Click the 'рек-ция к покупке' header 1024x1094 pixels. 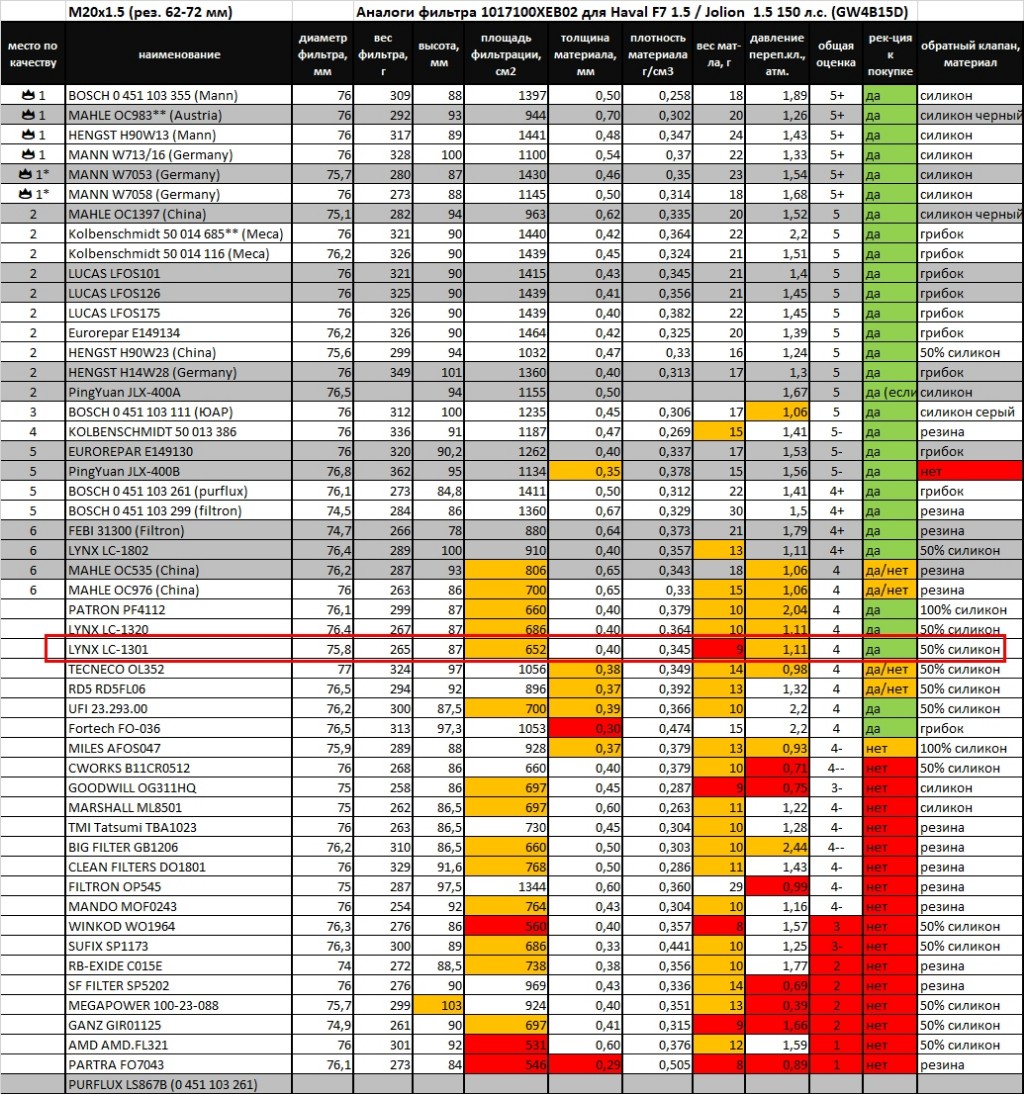[x=890, y=54]
